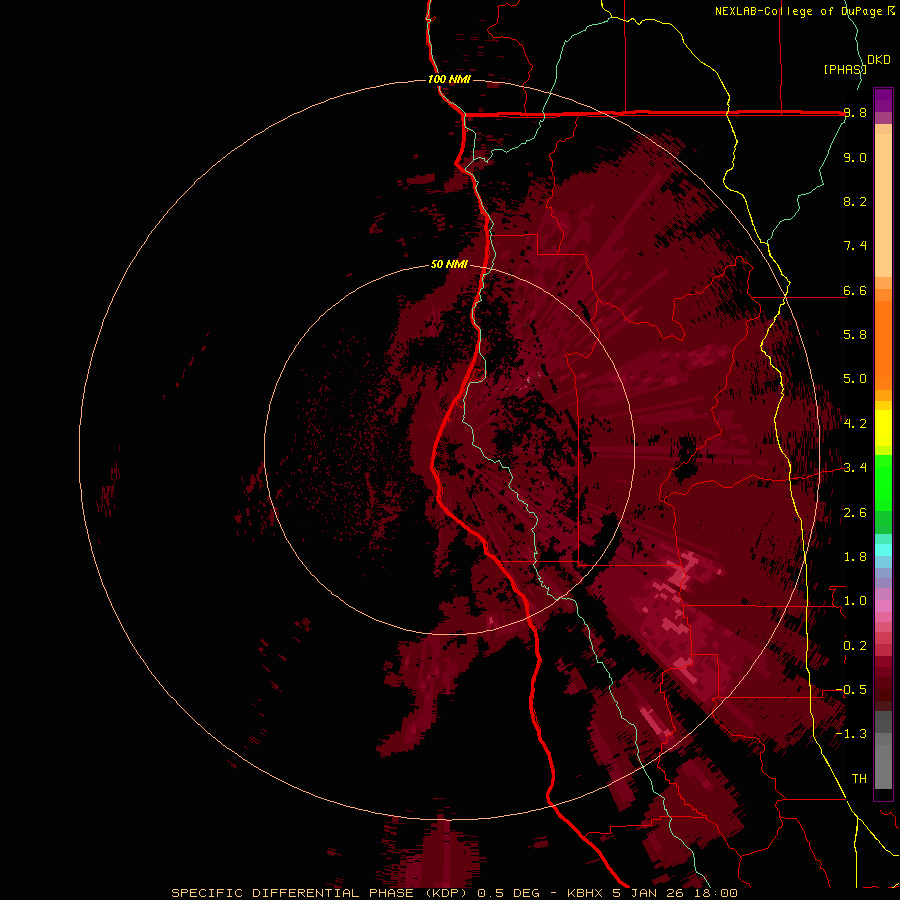Viewport: 900px width, 900px height.
Task: Click the -1.3 legend value
Action: click(x=851, y=734)
